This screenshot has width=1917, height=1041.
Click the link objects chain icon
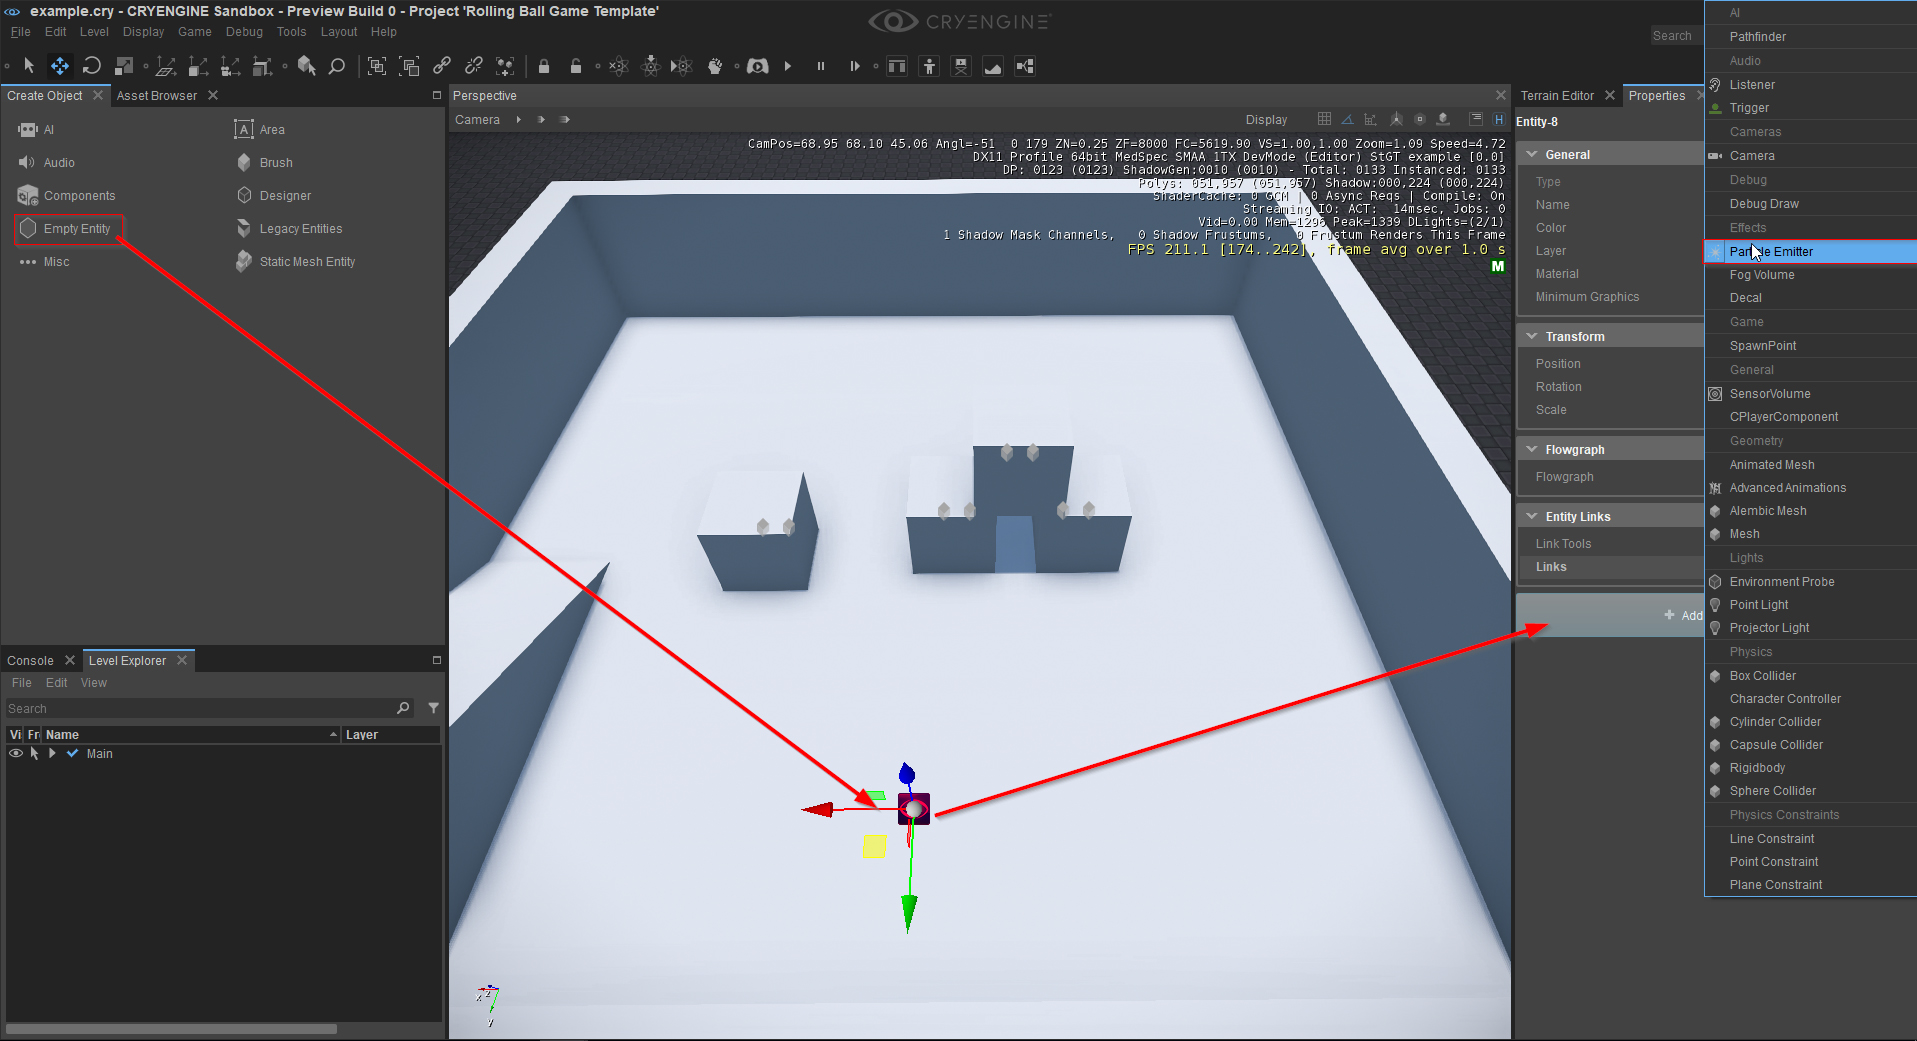(441, 66)
